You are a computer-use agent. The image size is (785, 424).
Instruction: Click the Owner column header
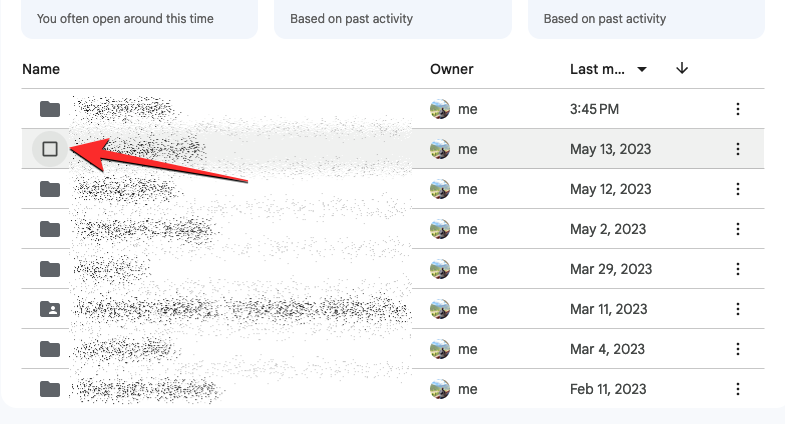click(x=452, y=69)
